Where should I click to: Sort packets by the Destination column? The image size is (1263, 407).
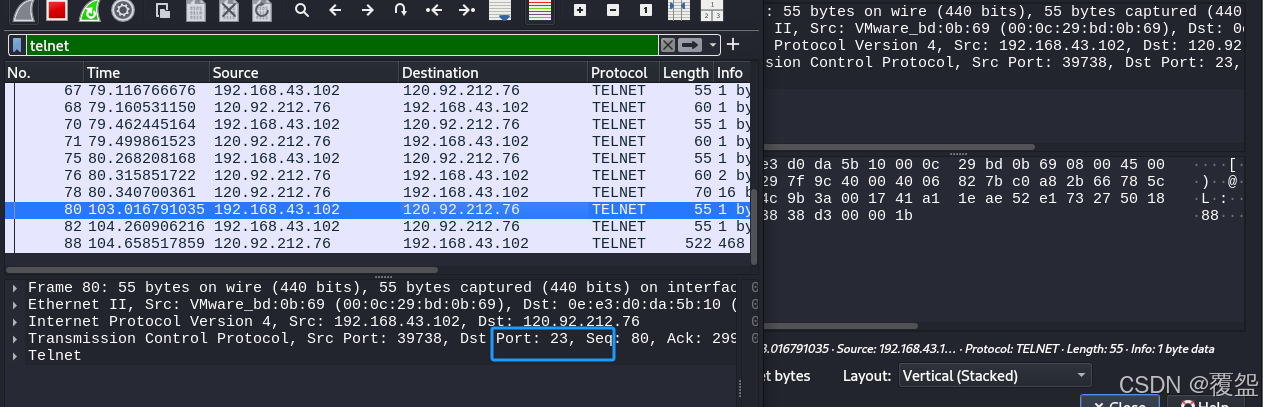493,73
